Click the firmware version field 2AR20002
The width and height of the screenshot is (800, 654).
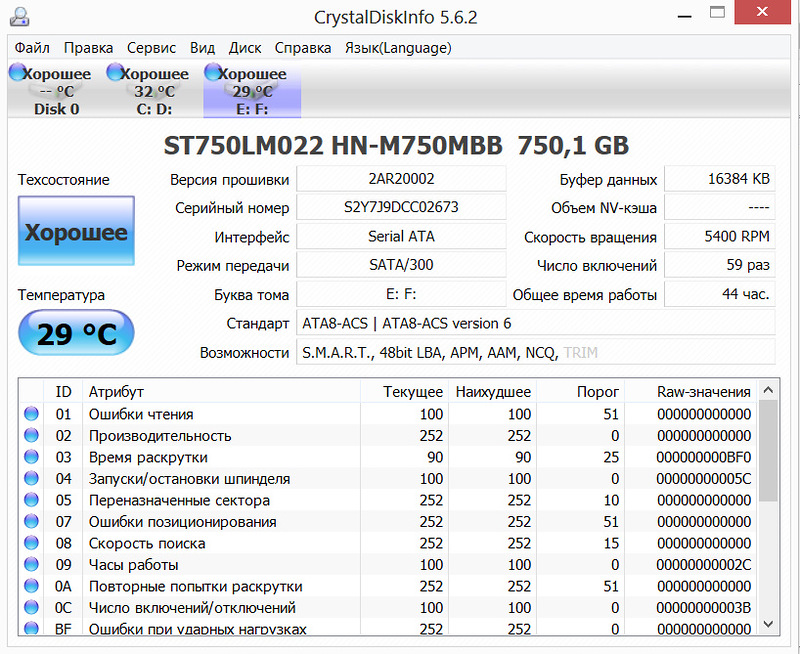point(402,179)
